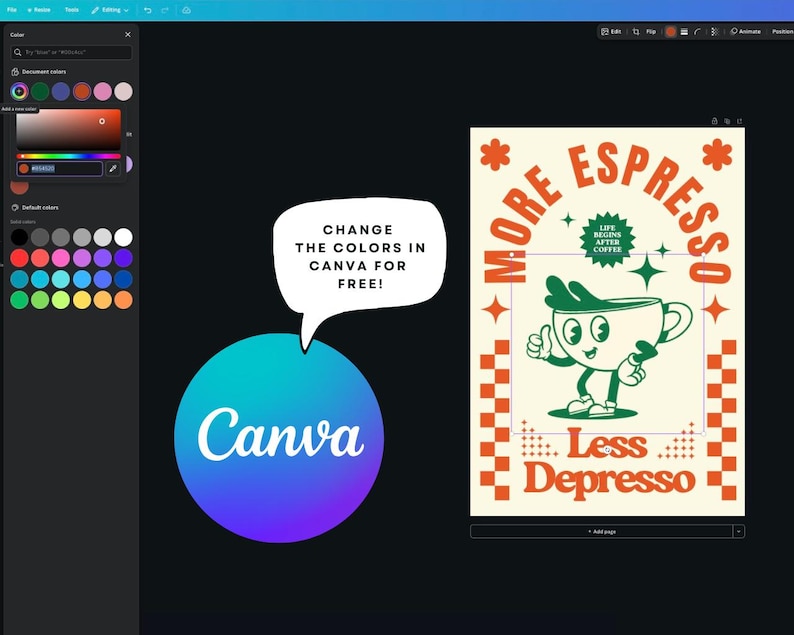
Task: Close the Color panel
Action: (128, 34)
